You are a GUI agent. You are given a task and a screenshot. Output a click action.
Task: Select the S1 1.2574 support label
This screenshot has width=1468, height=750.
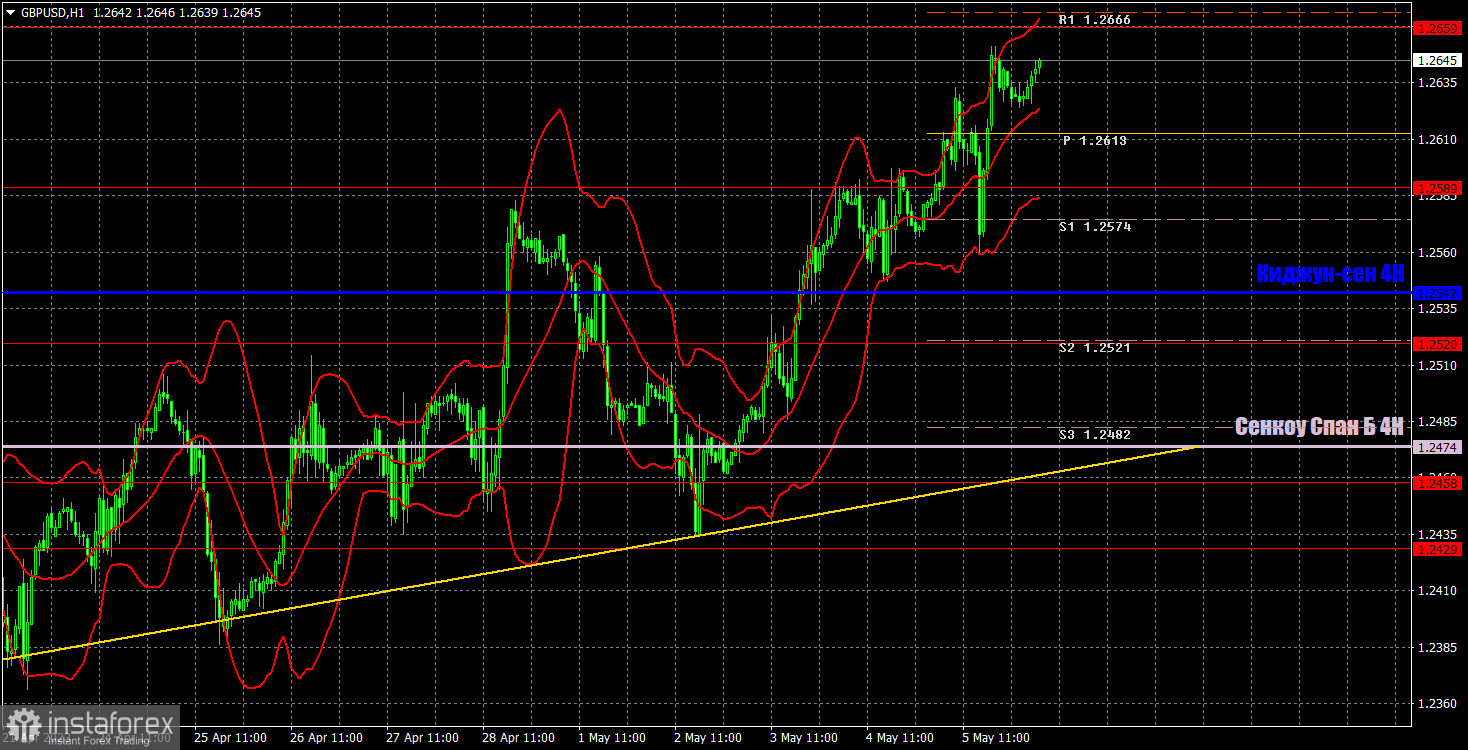pyautogui.click(x=1095, y=227)
